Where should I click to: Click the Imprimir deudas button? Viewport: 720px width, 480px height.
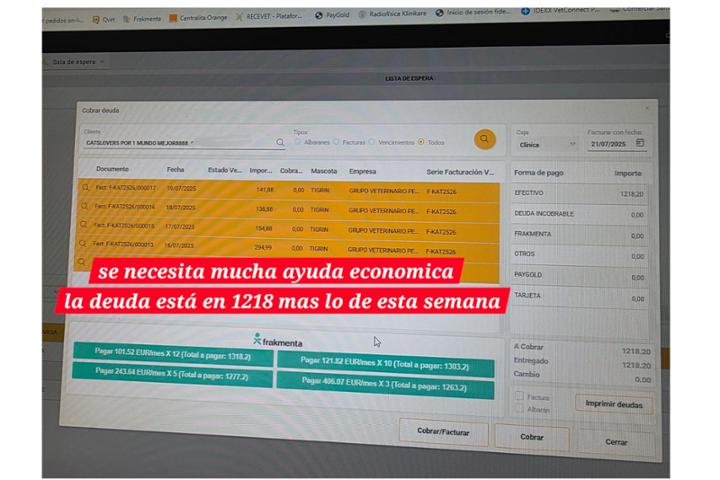(613, 404)
